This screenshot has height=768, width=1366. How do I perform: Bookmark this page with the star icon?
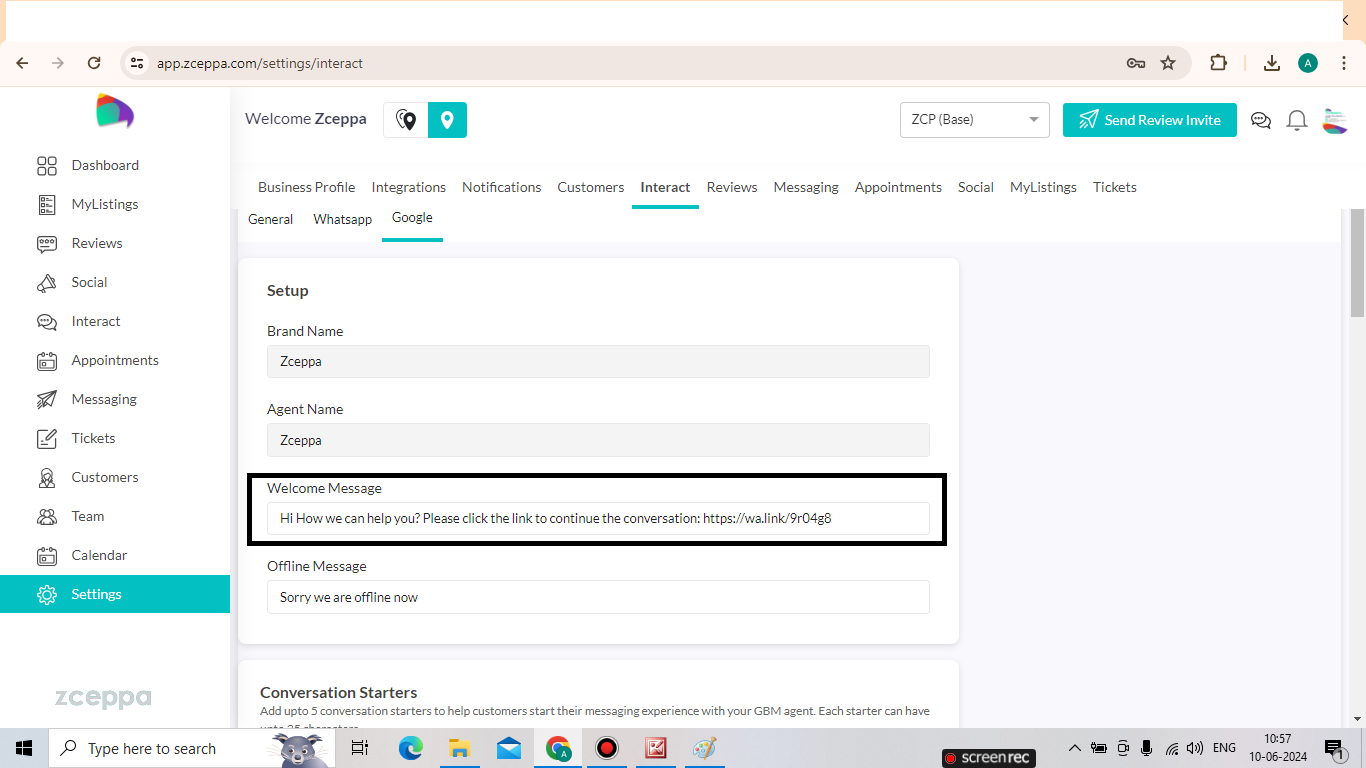tap(1168, 63)
